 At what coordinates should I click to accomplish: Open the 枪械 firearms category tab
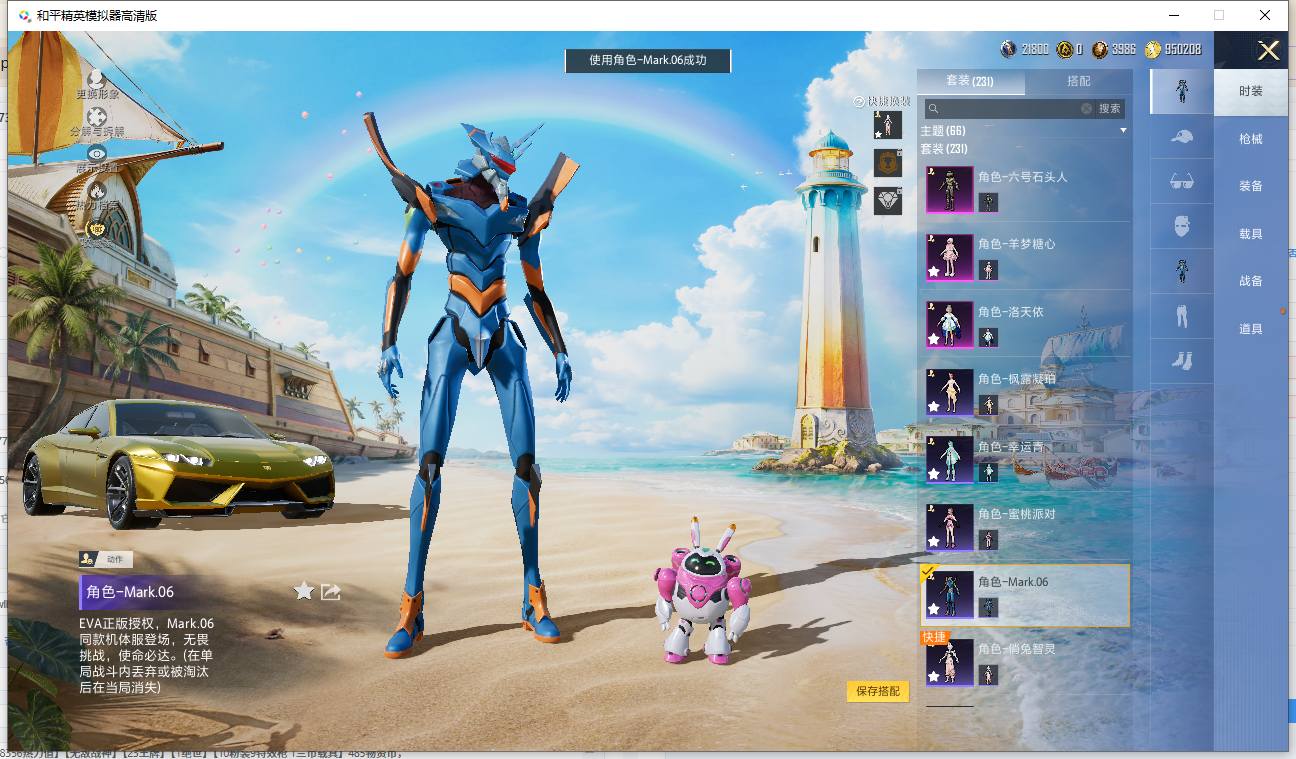coord(1251,139)
